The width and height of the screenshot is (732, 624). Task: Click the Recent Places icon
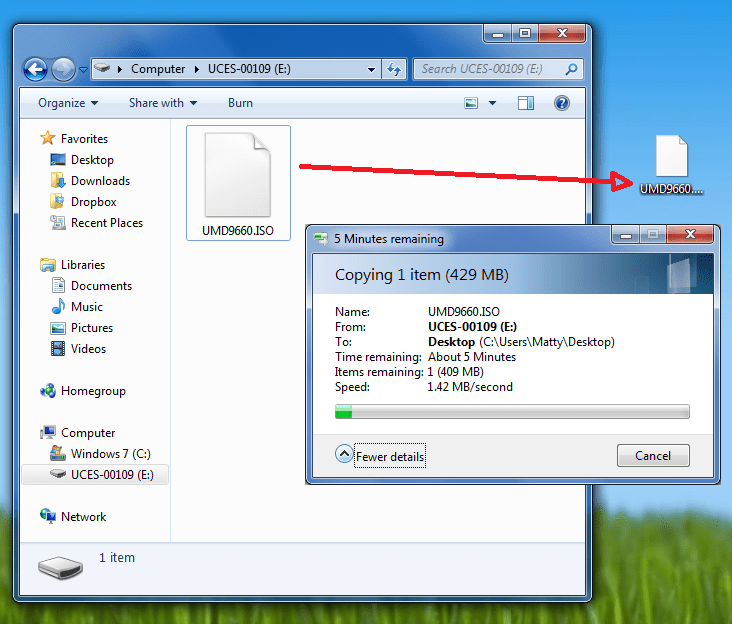coord(58,222)
